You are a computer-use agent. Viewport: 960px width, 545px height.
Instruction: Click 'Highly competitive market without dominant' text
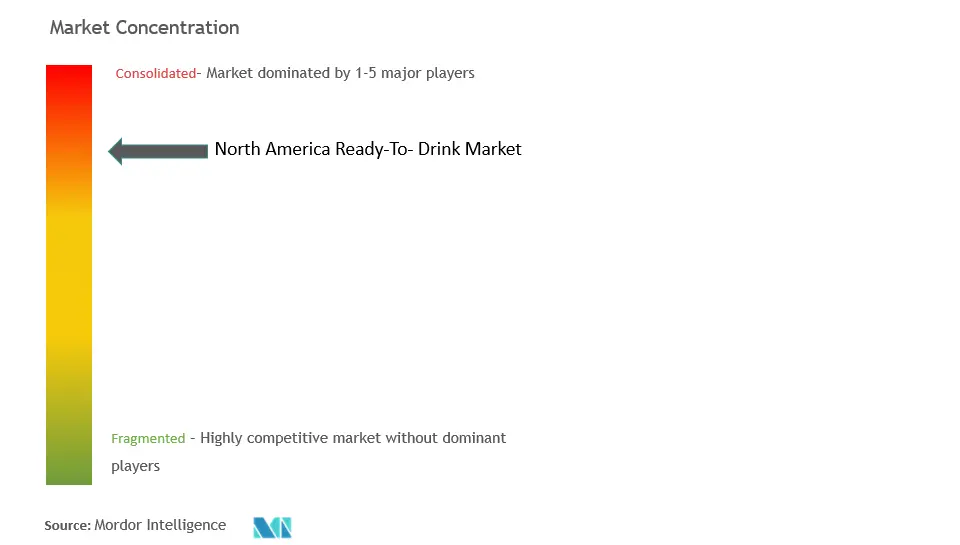point(353,438)
